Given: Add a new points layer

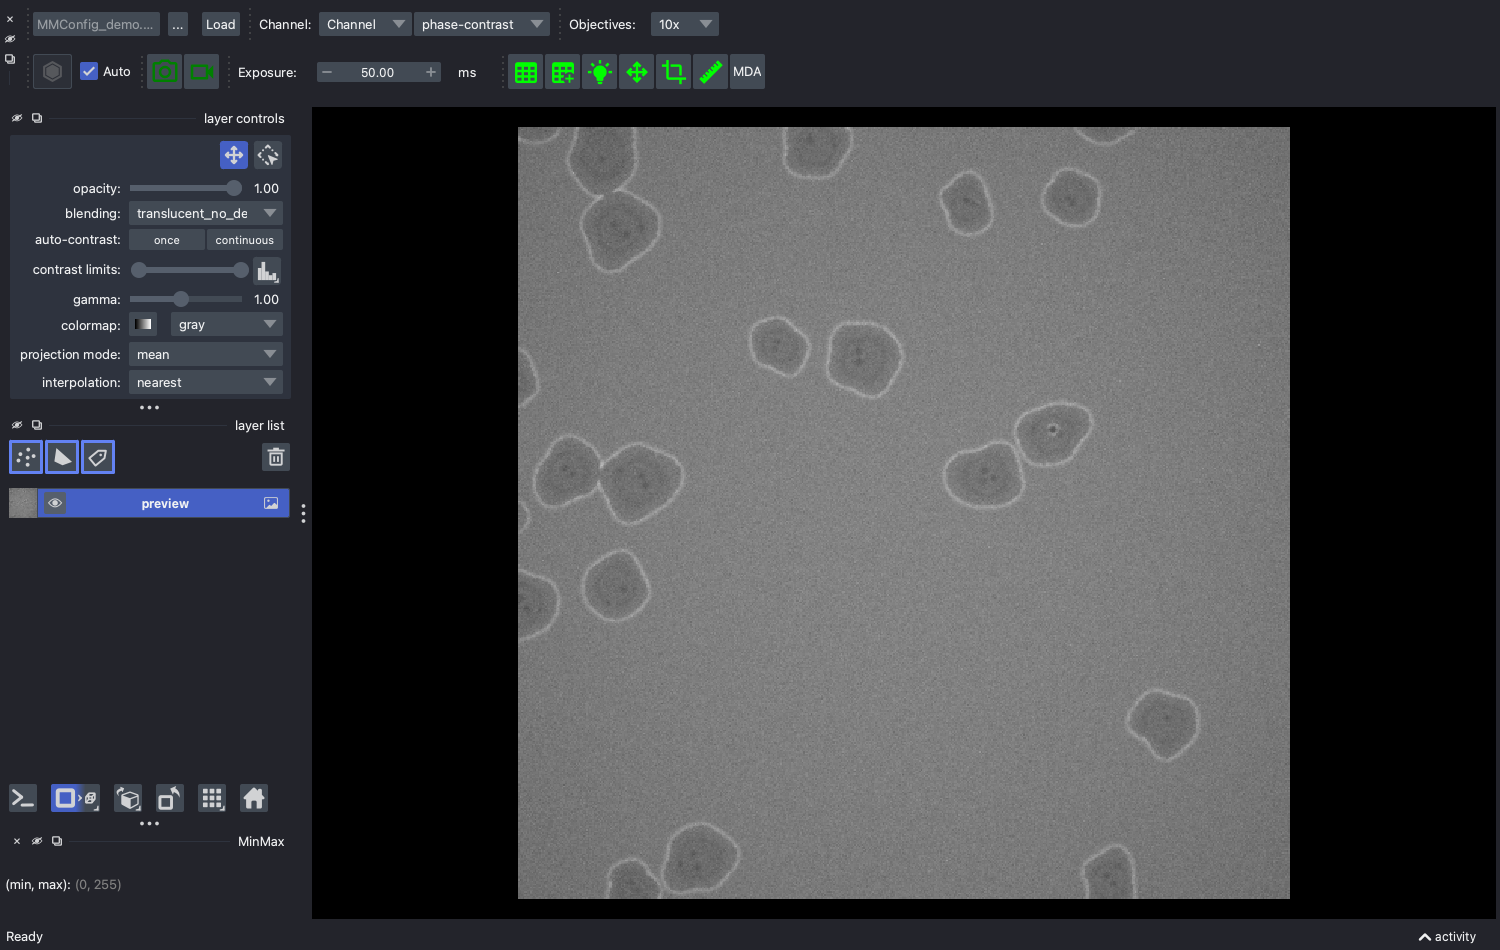Looking at the screenshot, I should pos(26,457).
